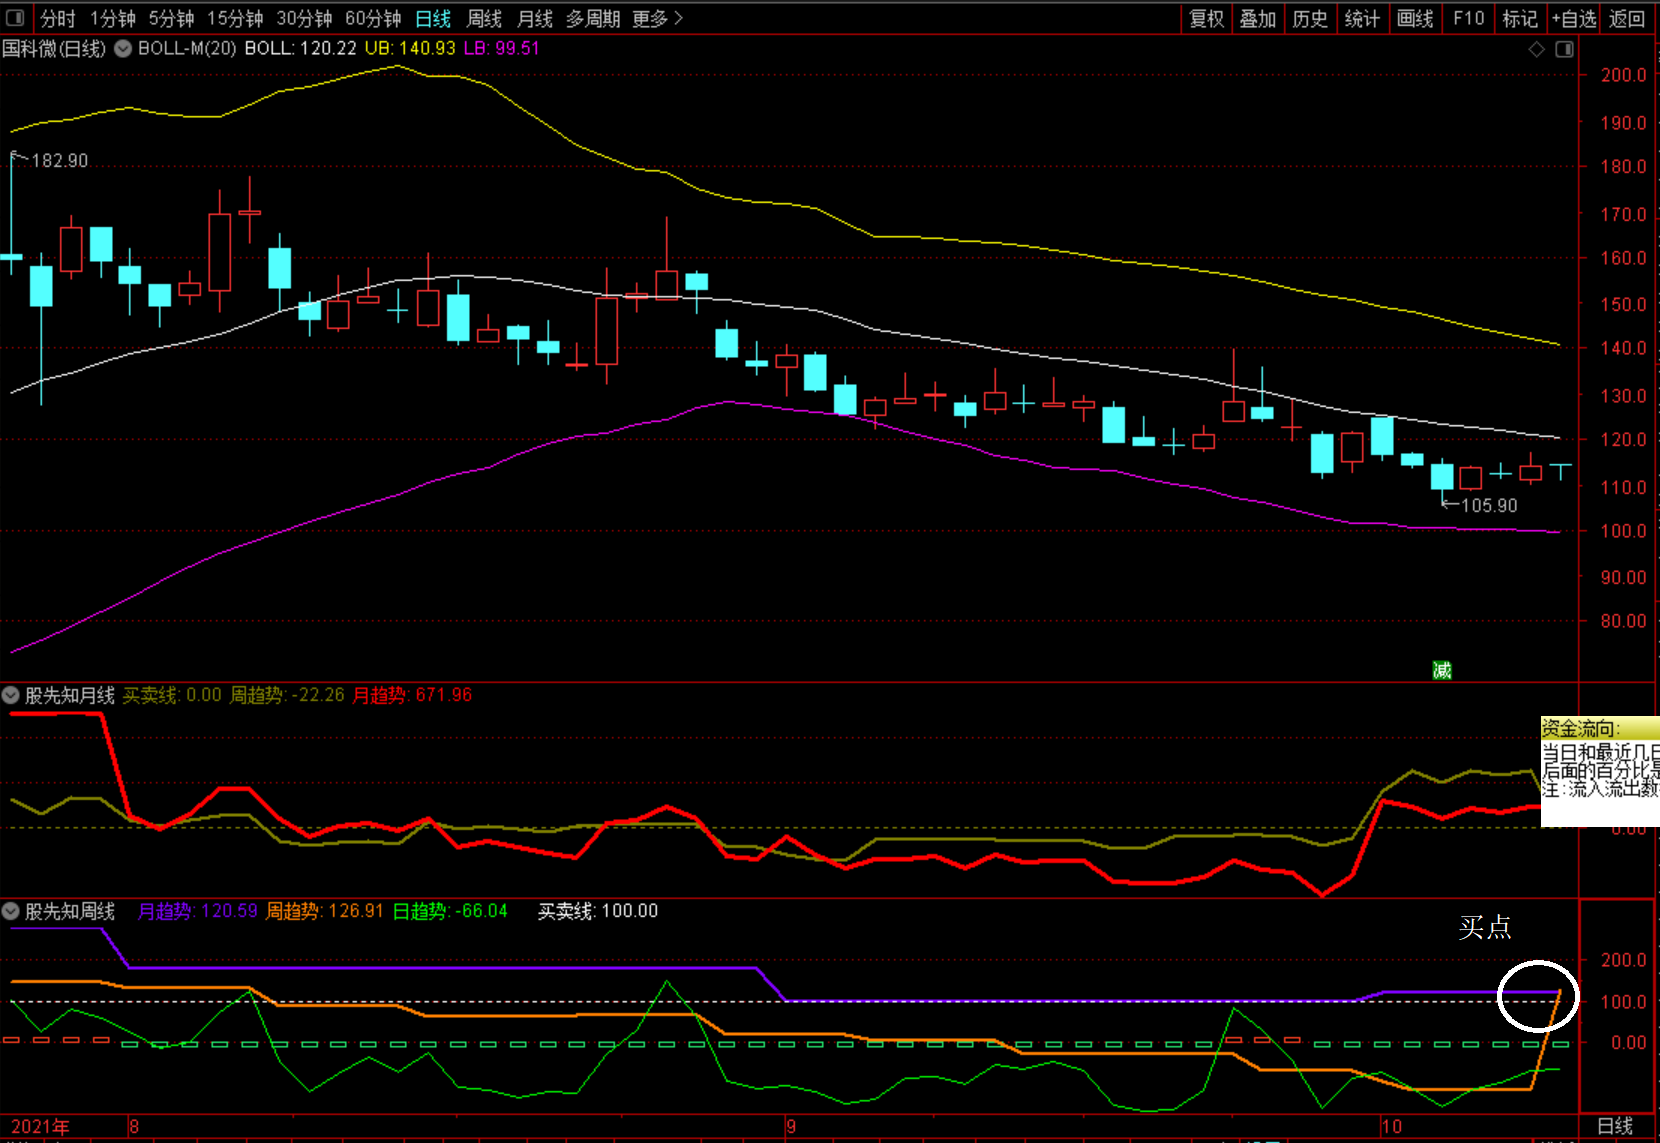This screenshot has width=1660, height=1143.
Task: Activate the 画线 drawing tool
Action: (x=1415, y=18)
